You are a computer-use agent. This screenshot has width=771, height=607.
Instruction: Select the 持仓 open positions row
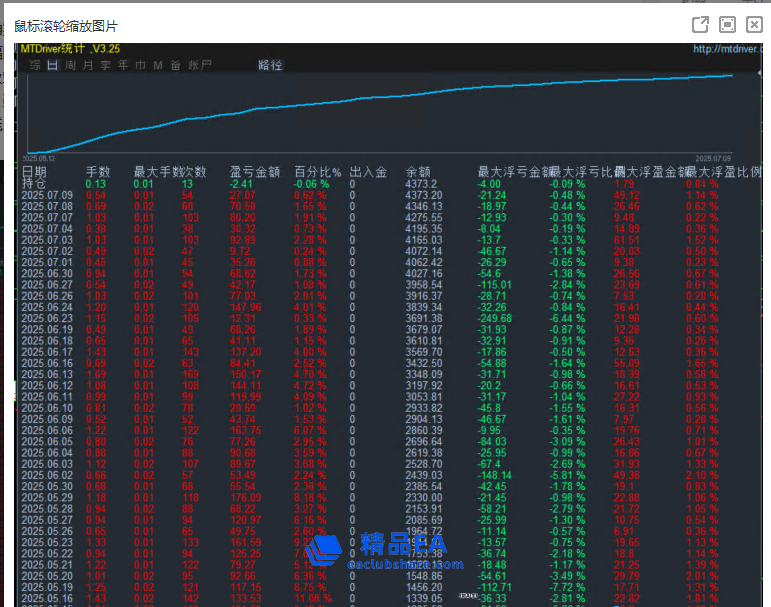click(34, 184)
